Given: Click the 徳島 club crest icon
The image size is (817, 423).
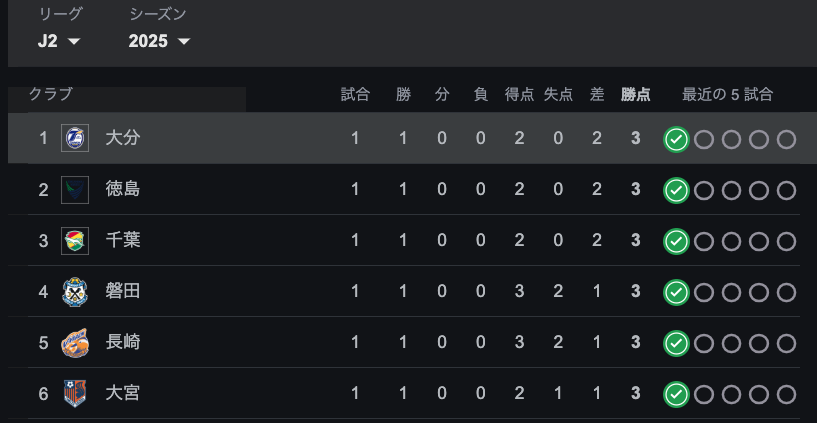Looking at the screenshot, I should tap(75, 190).
